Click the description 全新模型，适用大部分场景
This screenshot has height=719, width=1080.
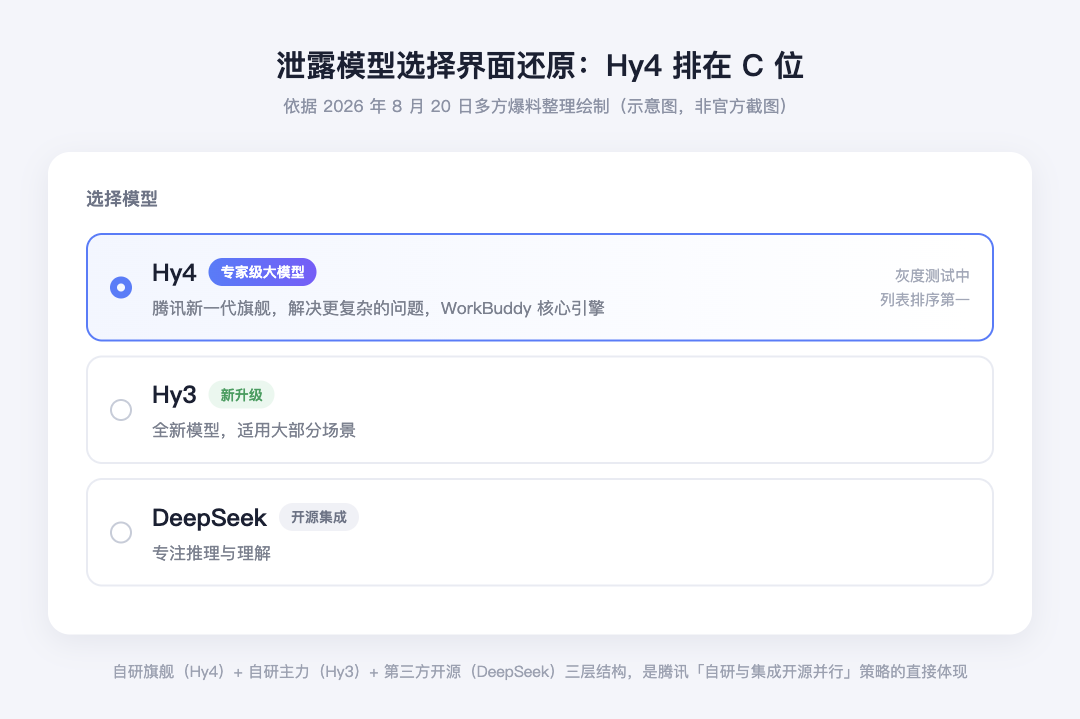pos(253,430)
